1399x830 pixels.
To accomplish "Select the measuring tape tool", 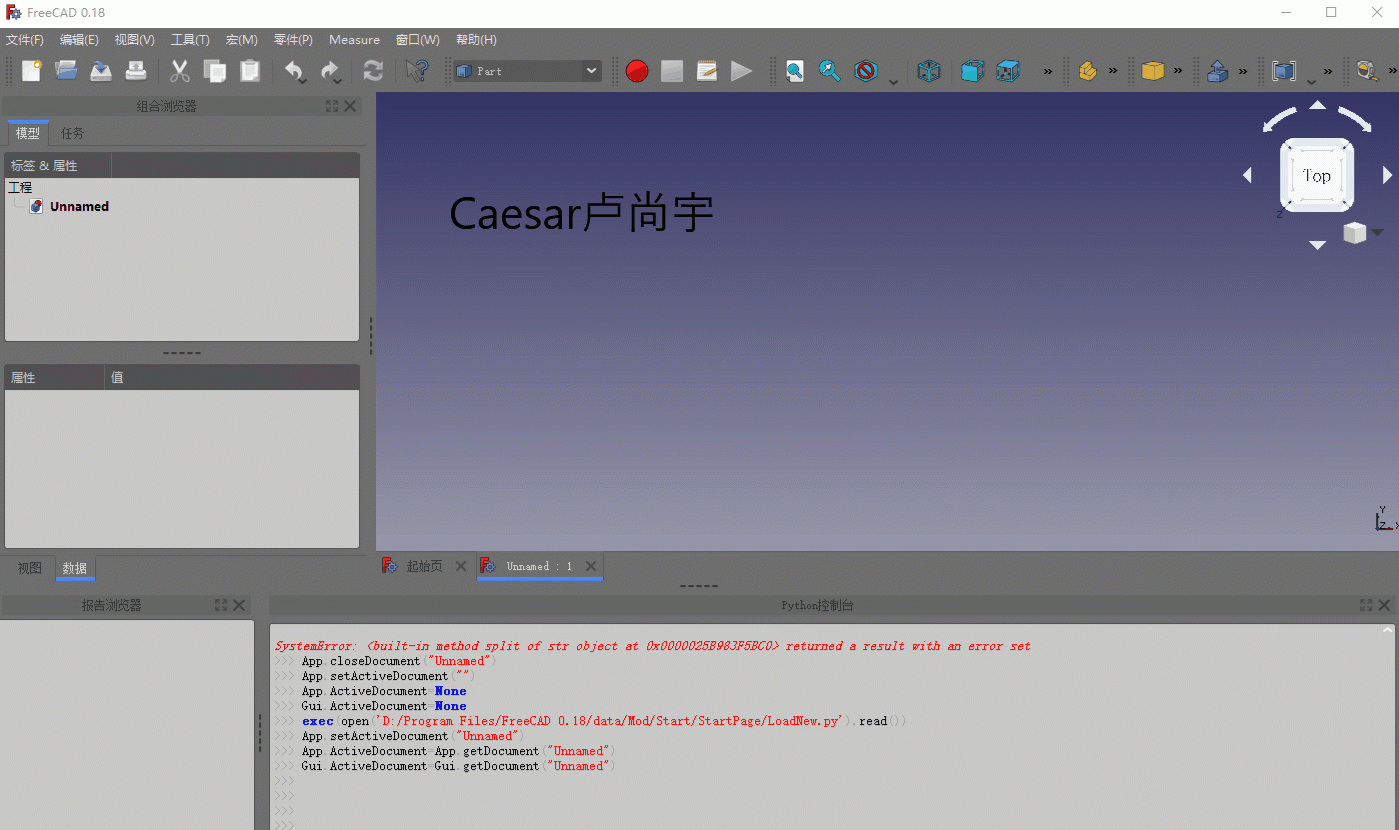I will click(x=1367, y=71).
